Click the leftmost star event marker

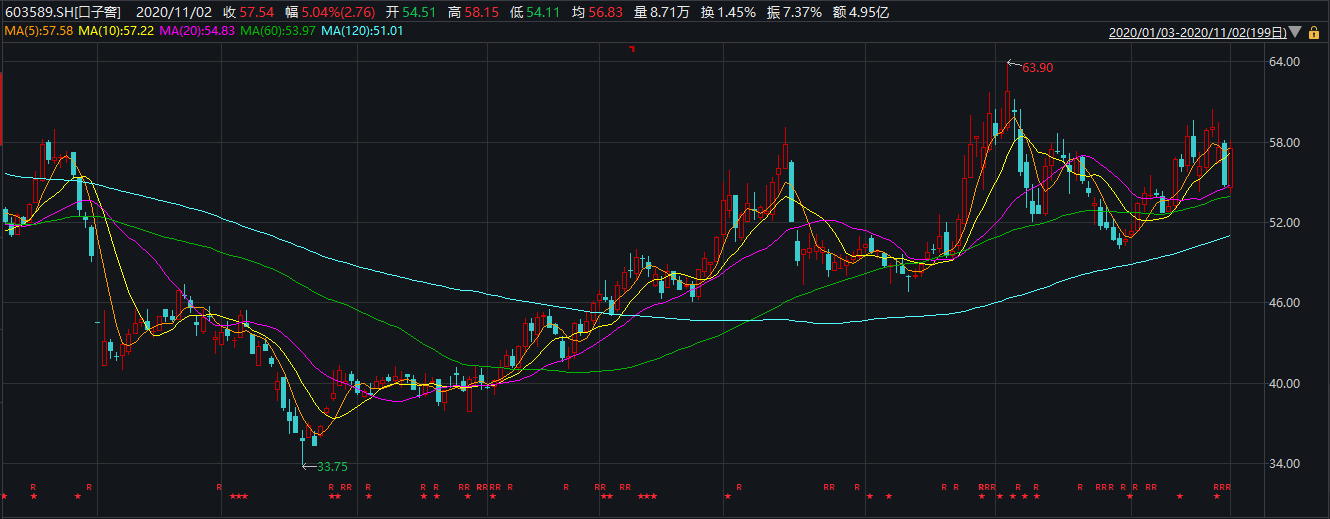[x=4, y=497]
